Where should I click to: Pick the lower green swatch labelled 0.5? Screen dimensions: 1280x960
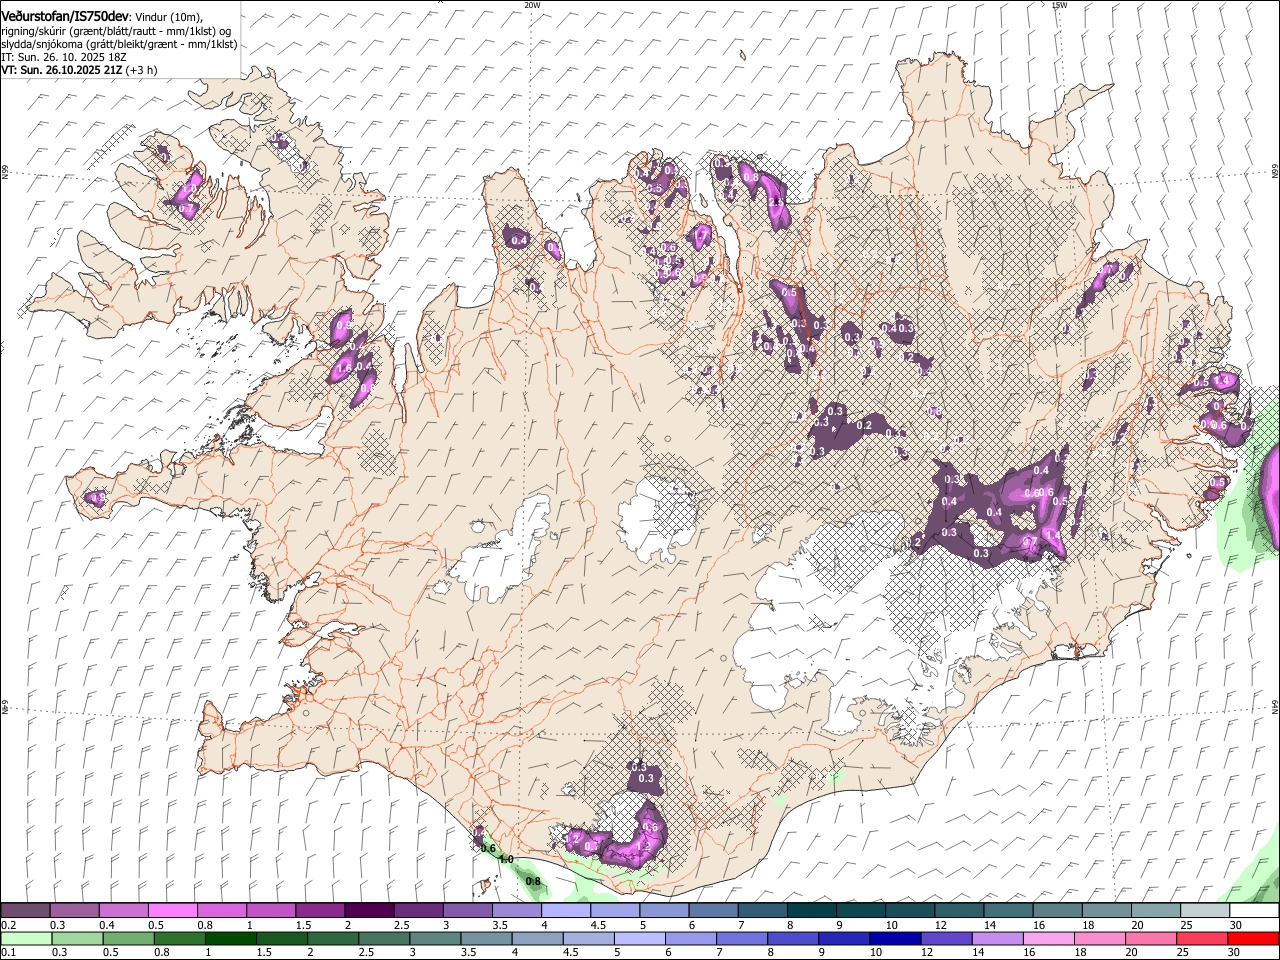[129, 938]
